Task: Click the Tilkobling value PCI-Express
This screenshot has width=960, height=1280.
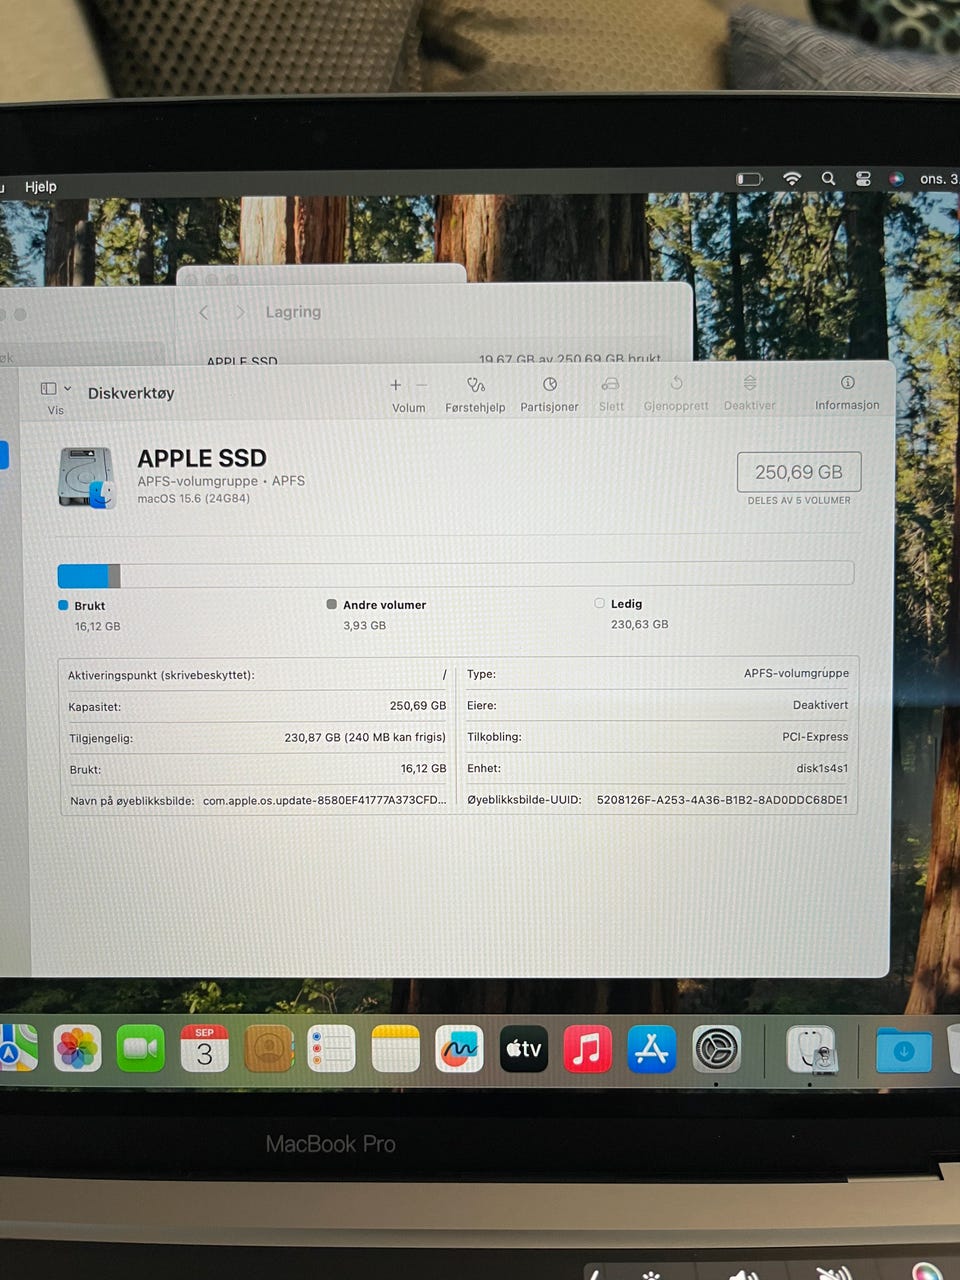Action: 815,737
